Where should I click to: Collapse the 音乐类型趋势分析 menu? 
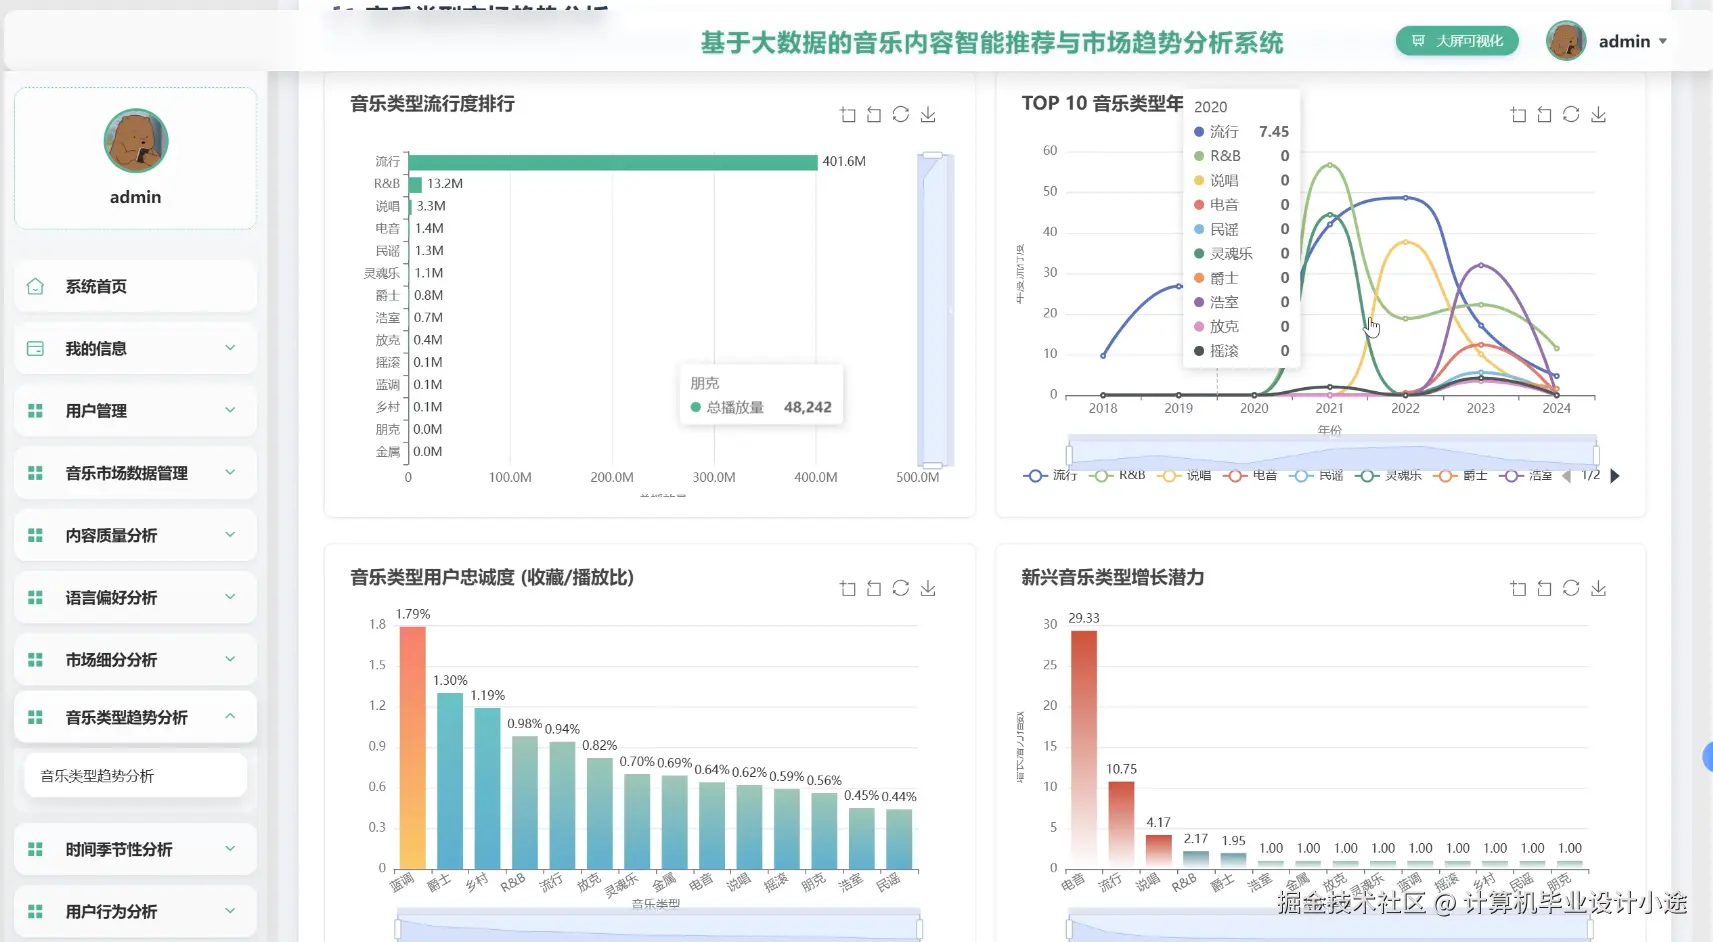135,717
